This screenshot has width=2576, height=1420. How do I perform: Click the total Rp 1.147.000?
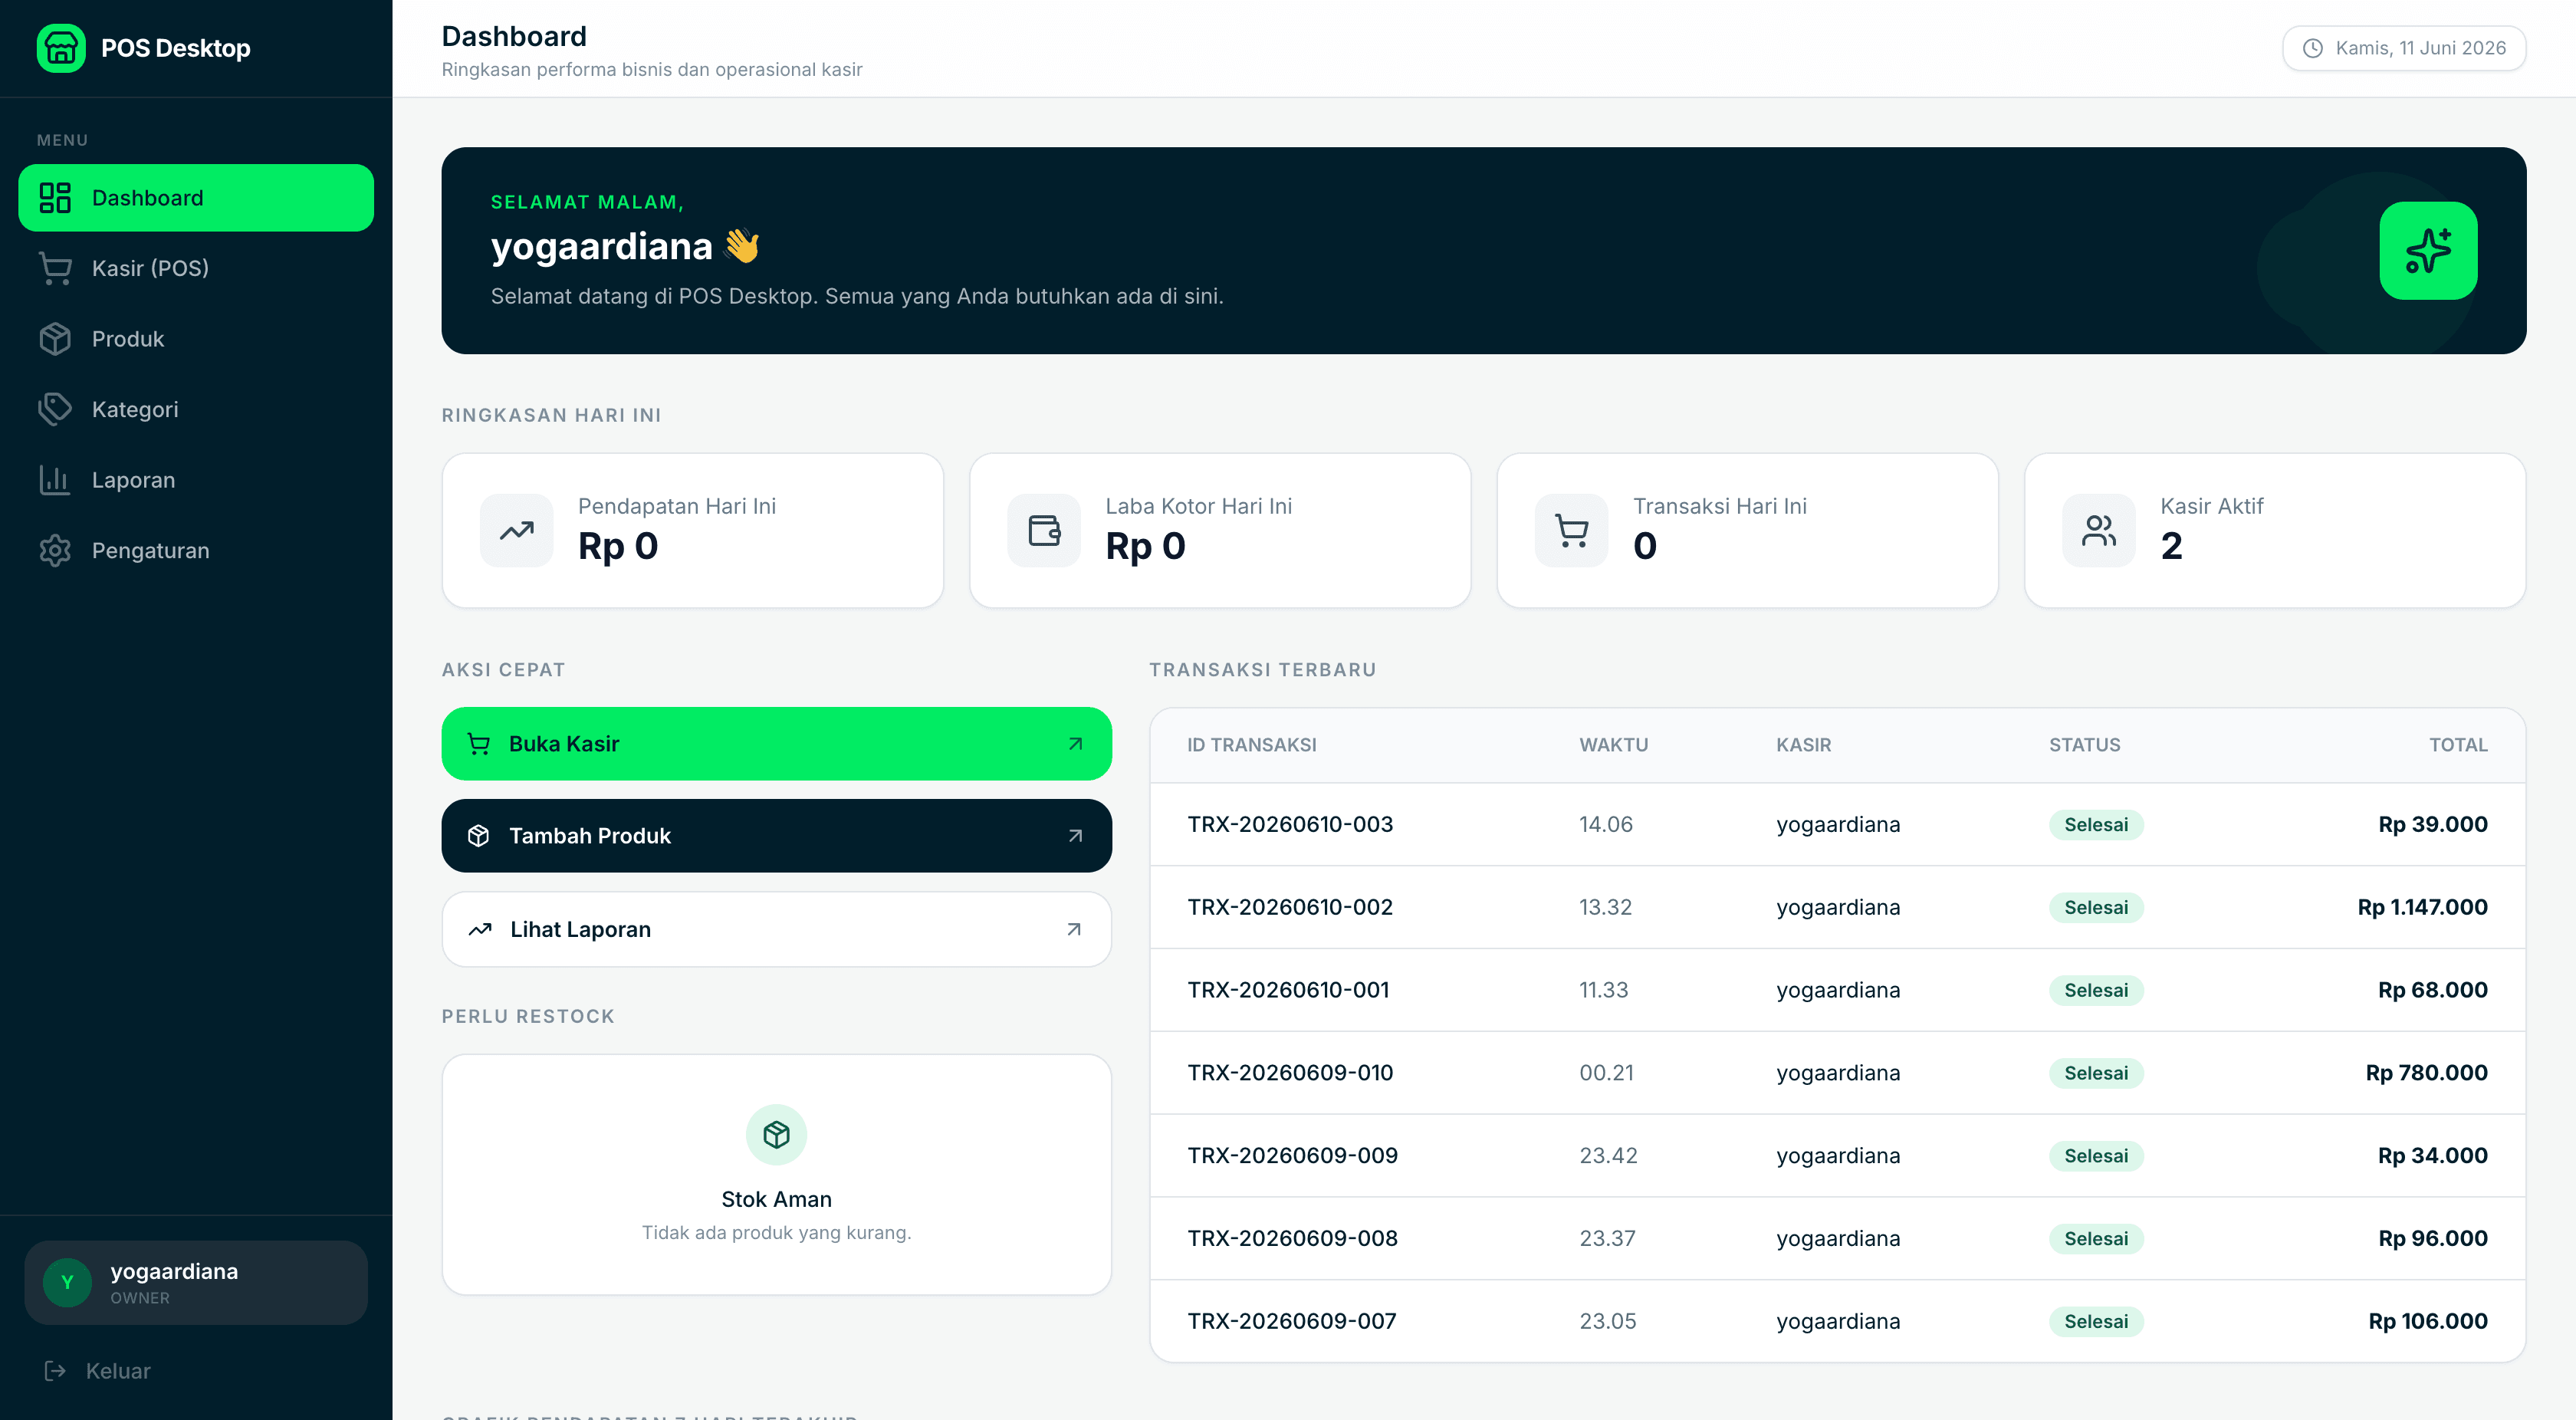point(2422,908)
